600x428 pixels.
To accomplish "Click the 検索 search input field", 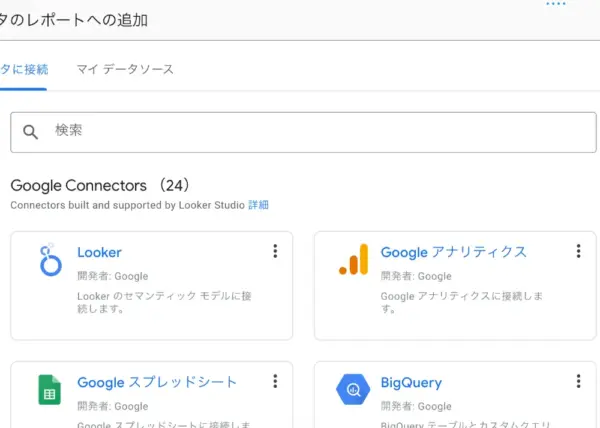I will (303, 132).
